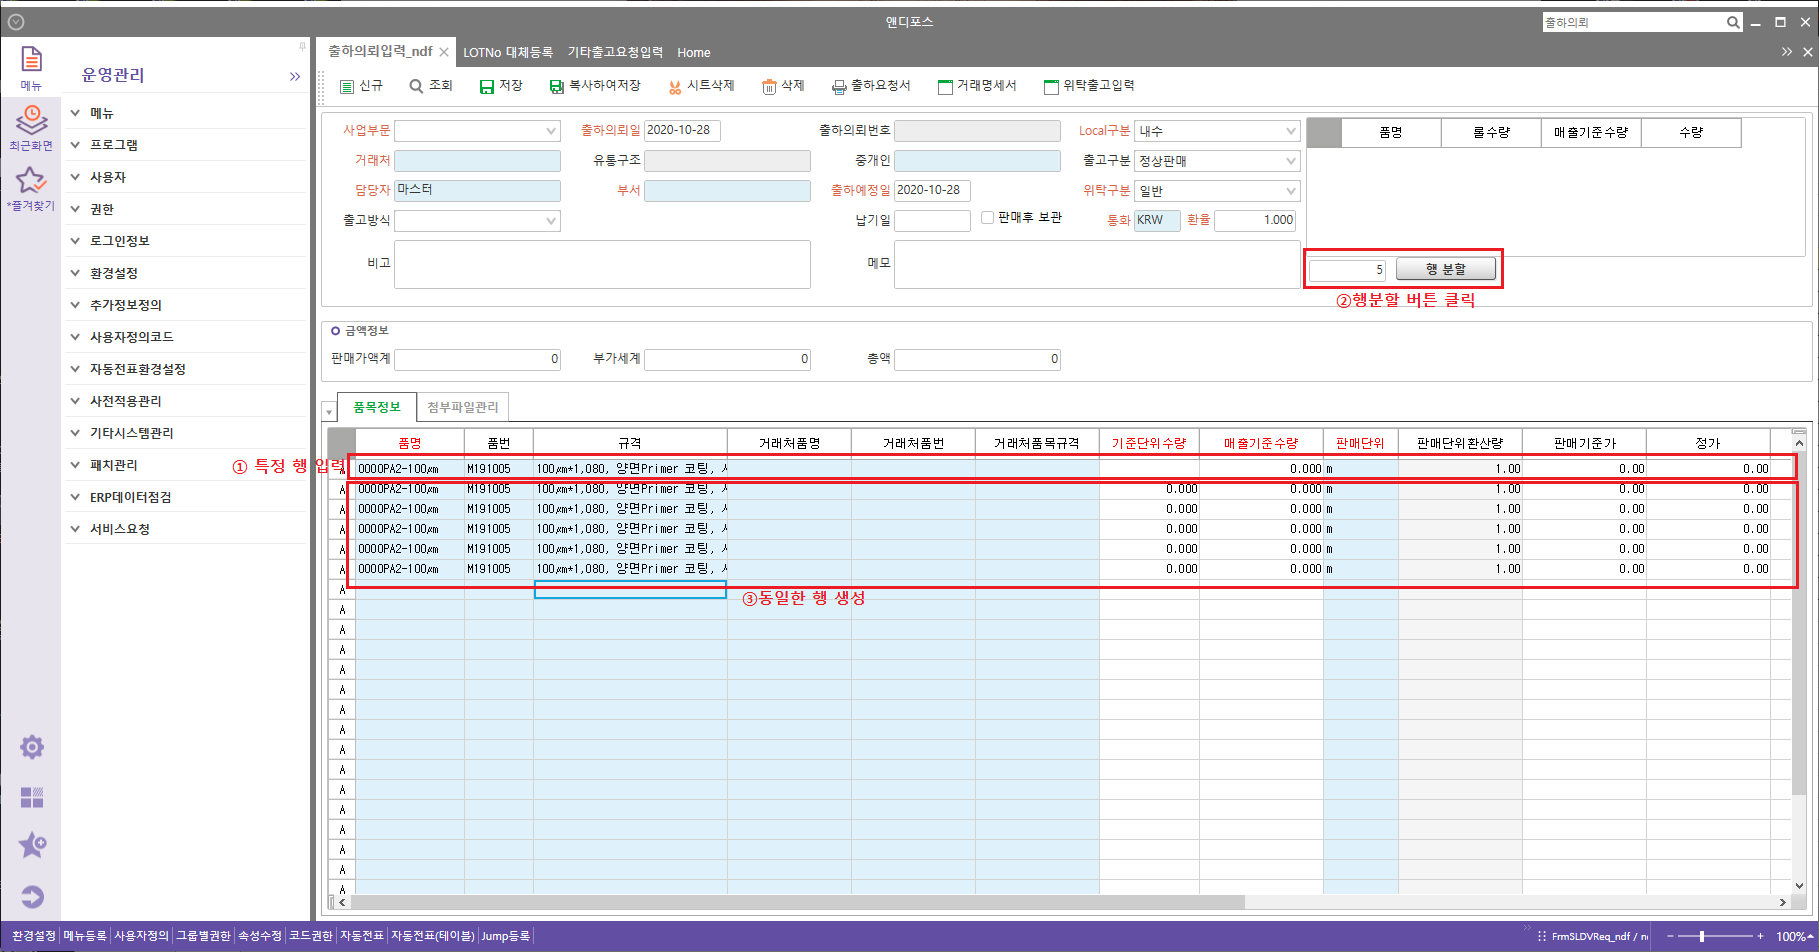This screenshot has width=1819, height=952.
Task: Select the 첨부파일관리 tab
Action: coord(462,407)
